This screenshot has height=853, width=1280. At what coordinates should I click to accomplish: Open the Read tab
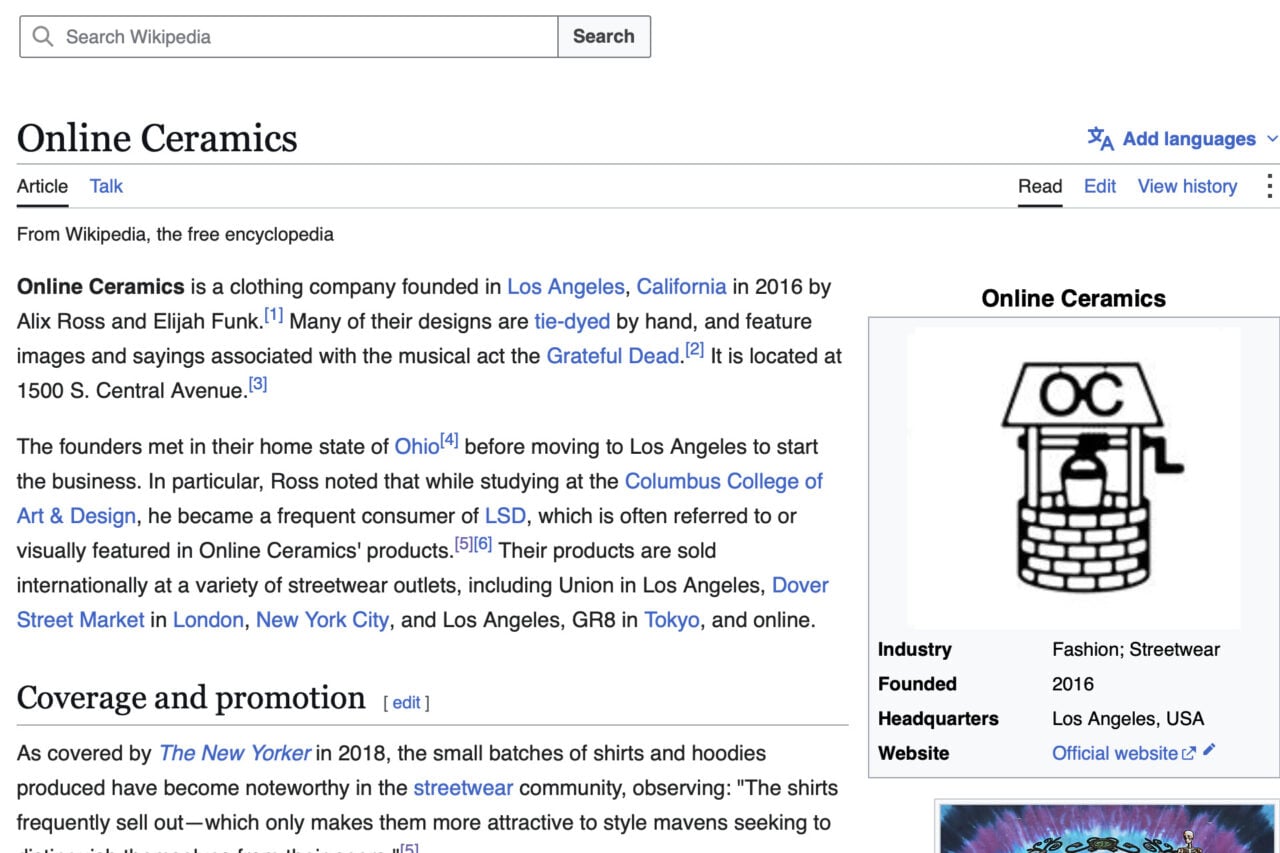click(1040, 186)
